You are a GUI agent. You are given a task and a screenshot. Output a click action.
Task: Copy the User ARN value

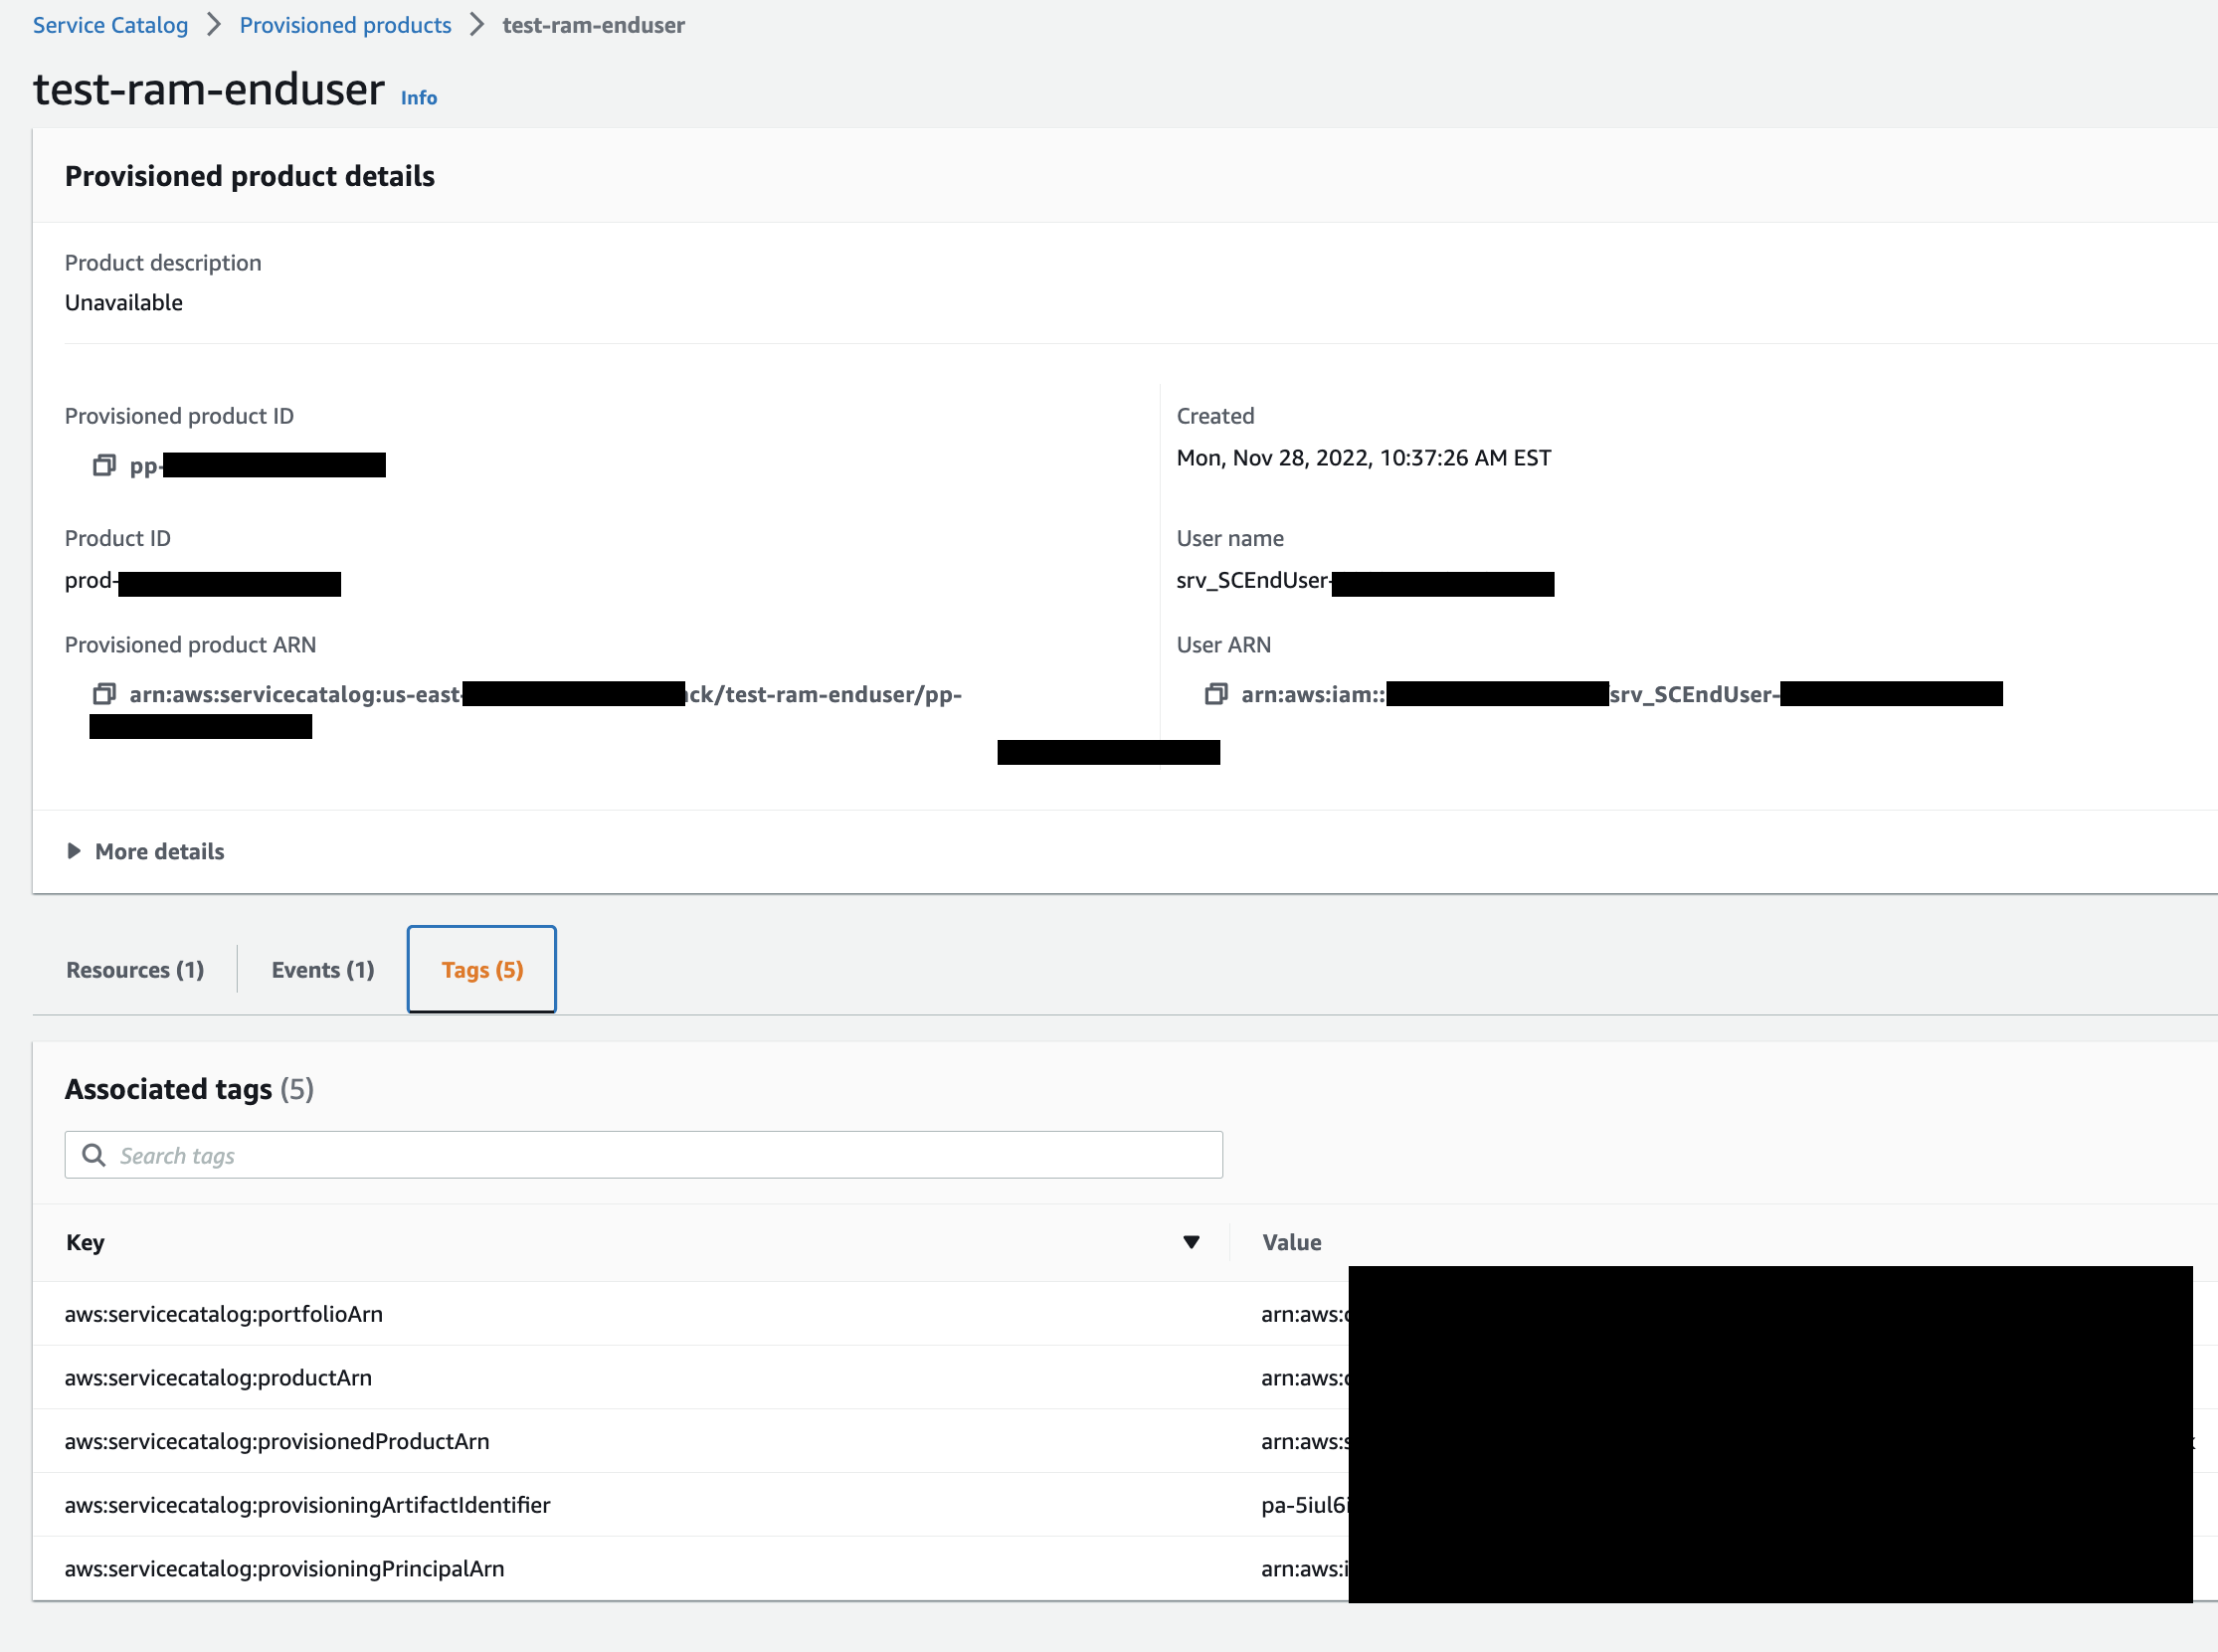[x=1216, y=693]
